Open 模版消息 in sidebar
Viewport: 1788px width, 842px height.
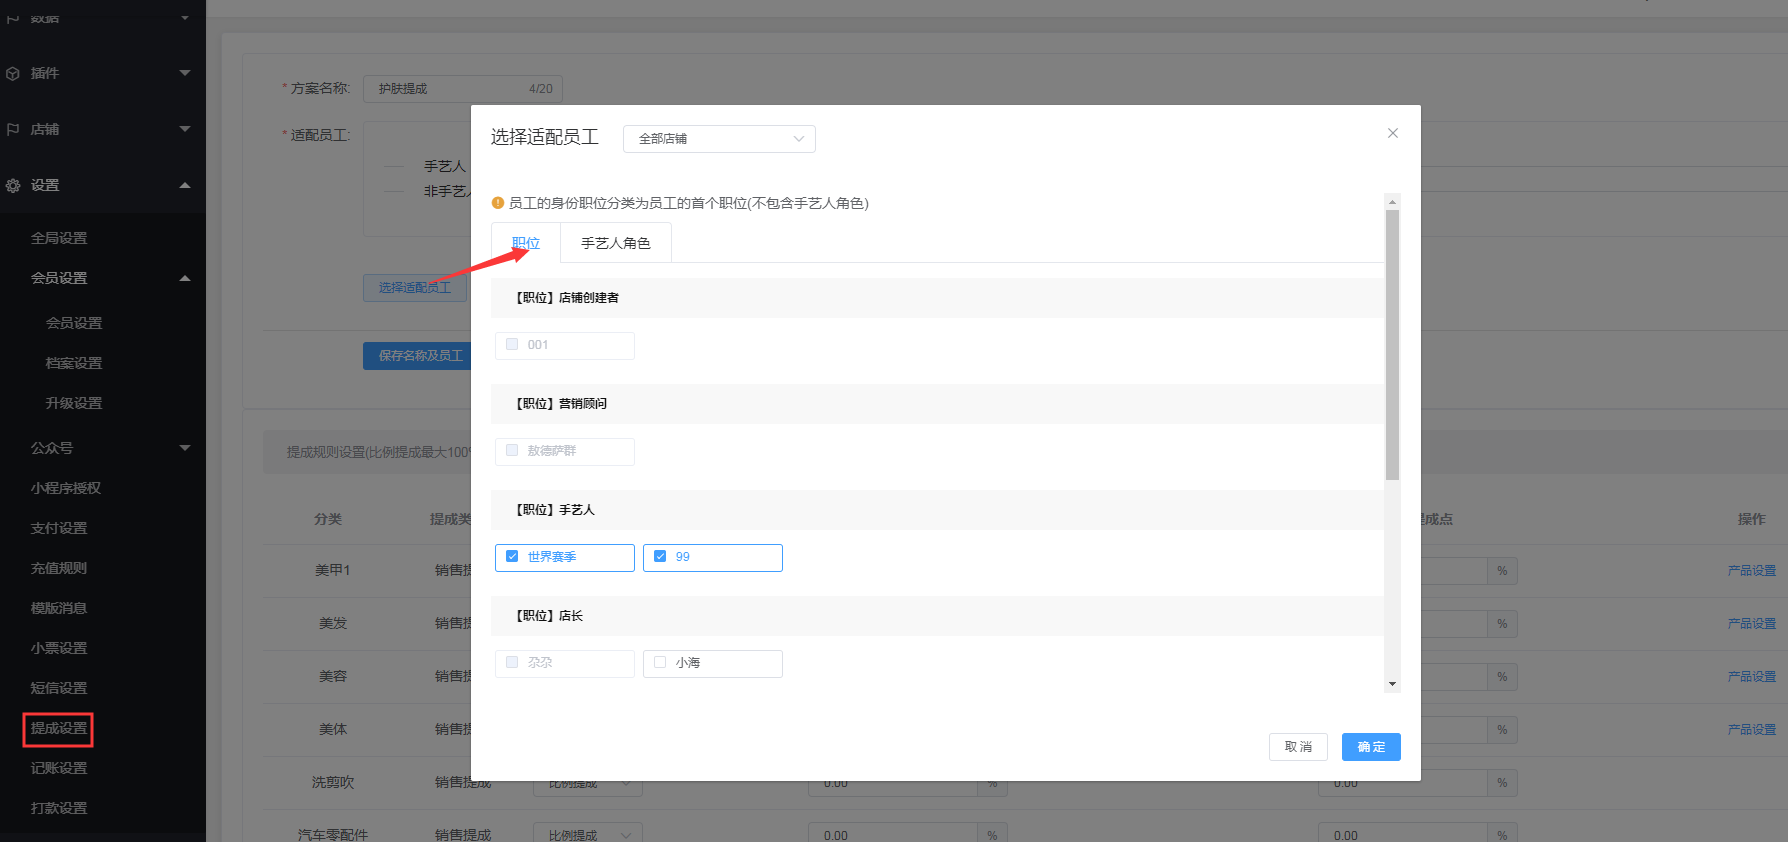59,608
